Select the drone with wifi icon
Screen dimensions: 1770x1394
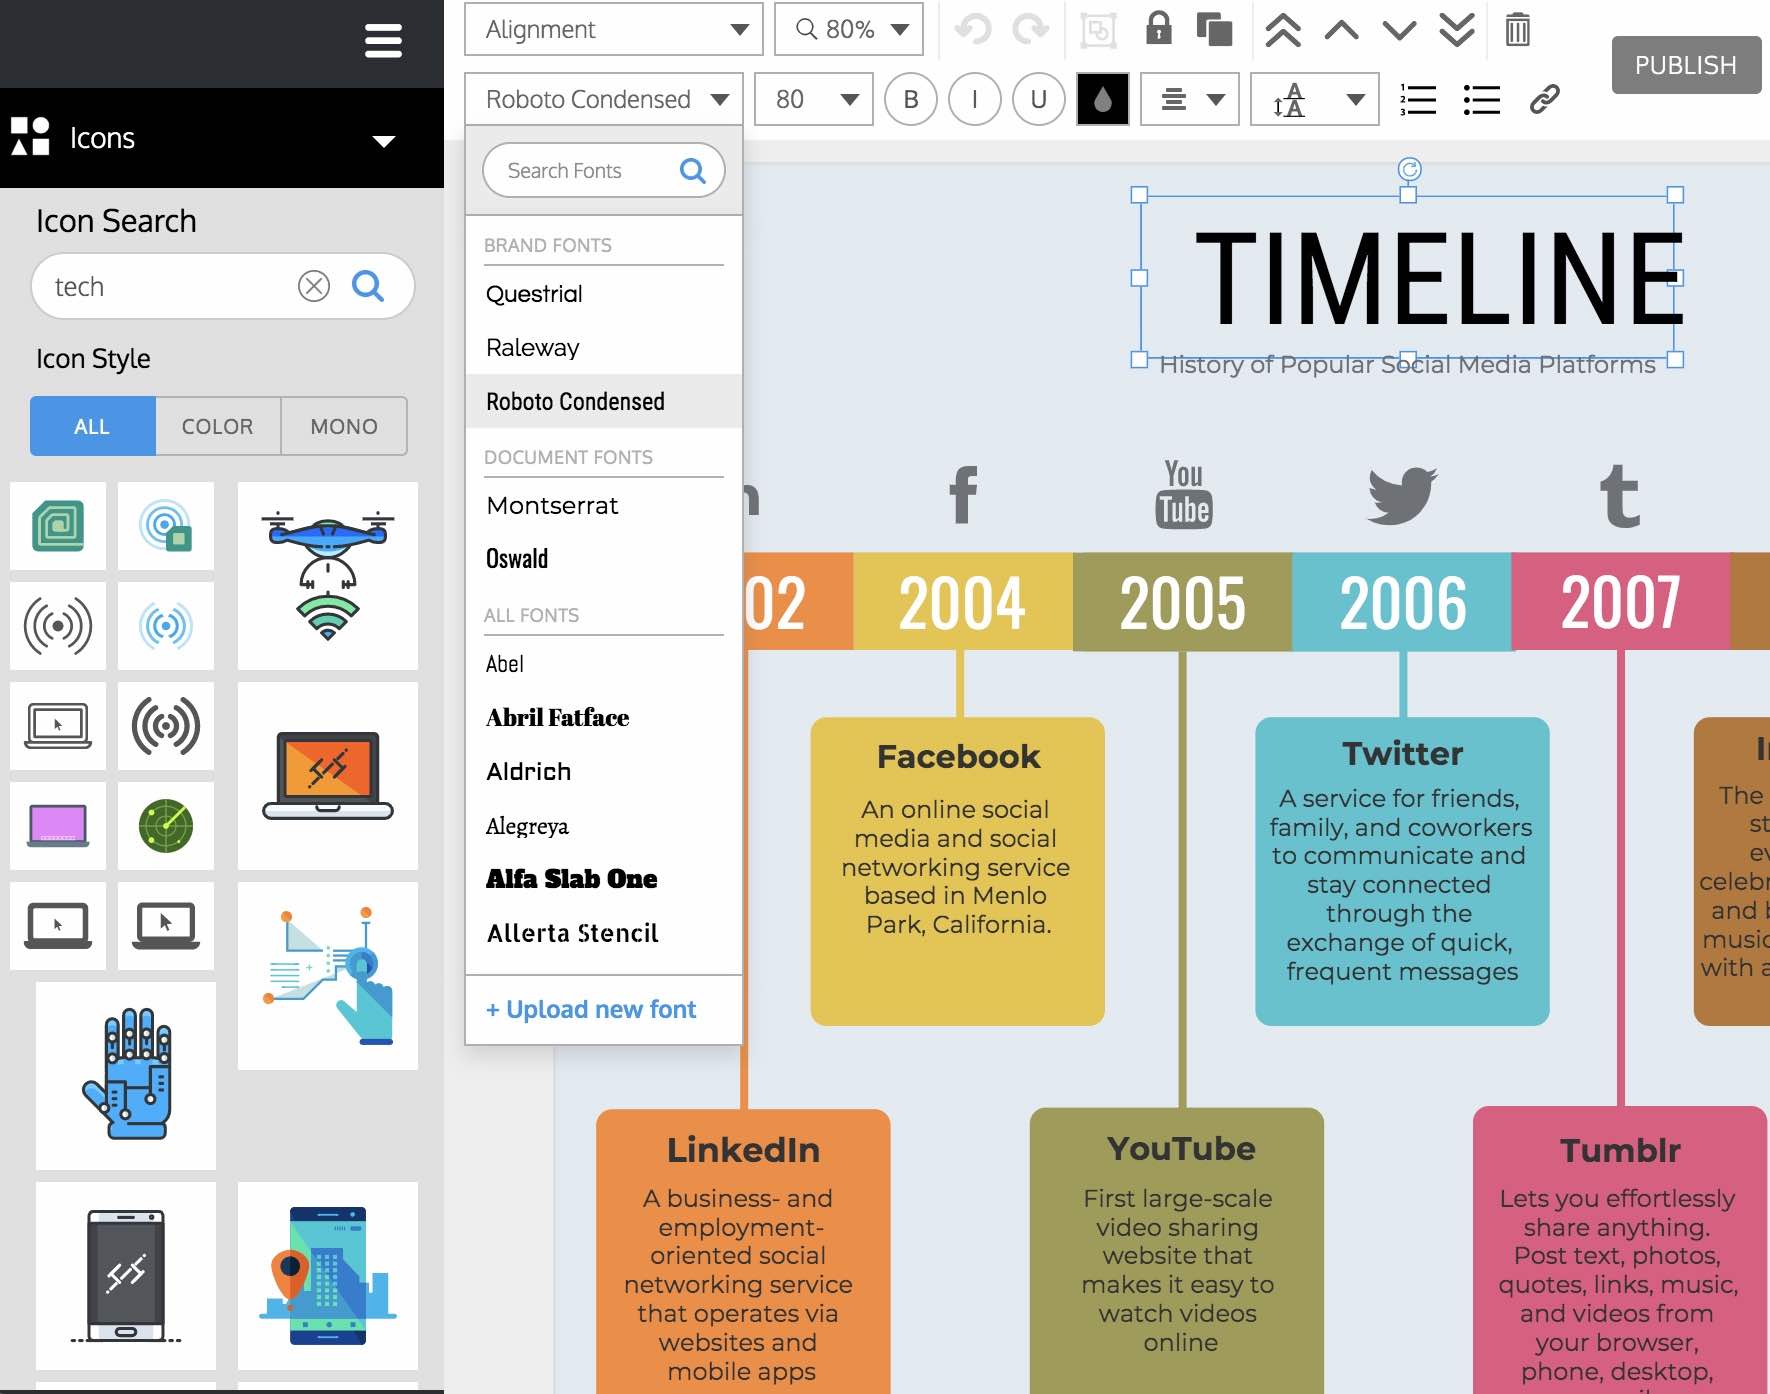pyautogui.click(x=328, y=576)
